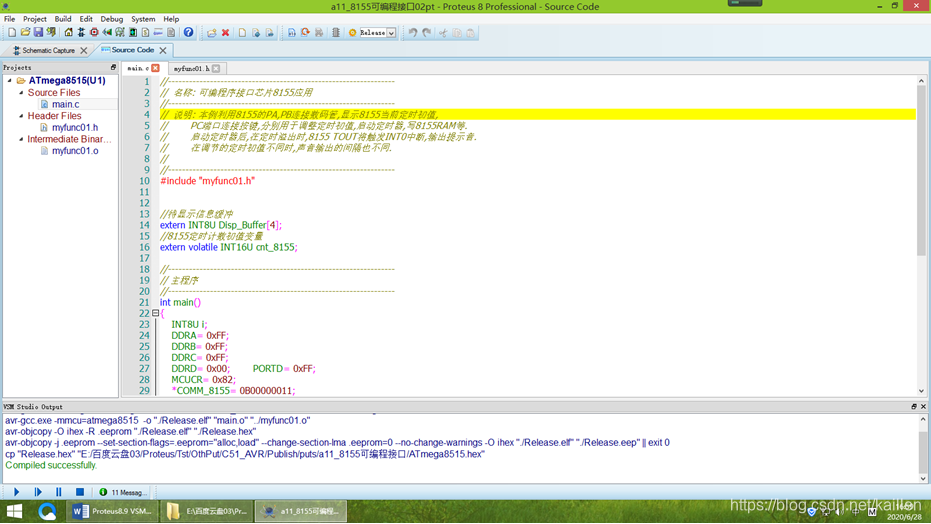
Task: Open Bill of Materials toolbar icon
Action: pyautogui.click(x=145, y=33)
